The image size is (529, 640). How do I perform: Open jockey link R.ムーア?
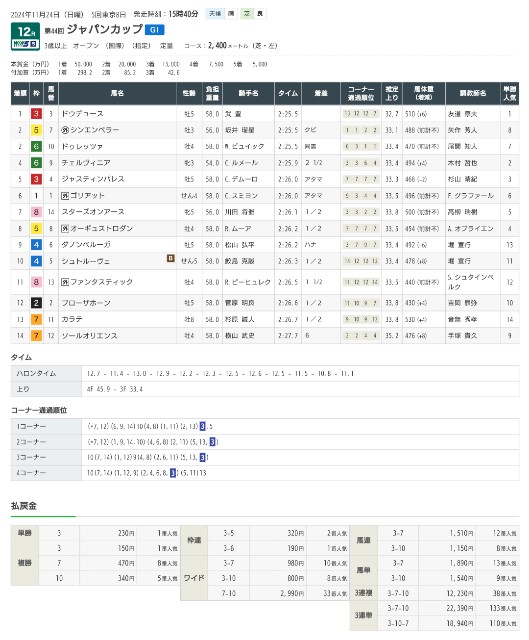click(x=238, y=229)
